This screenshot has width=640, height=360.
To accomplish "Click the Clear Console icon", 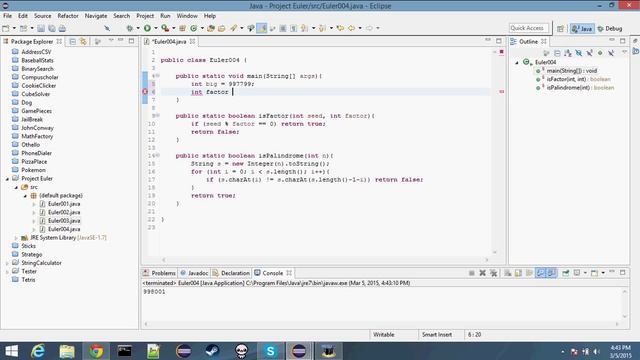I will click(507, 273).
